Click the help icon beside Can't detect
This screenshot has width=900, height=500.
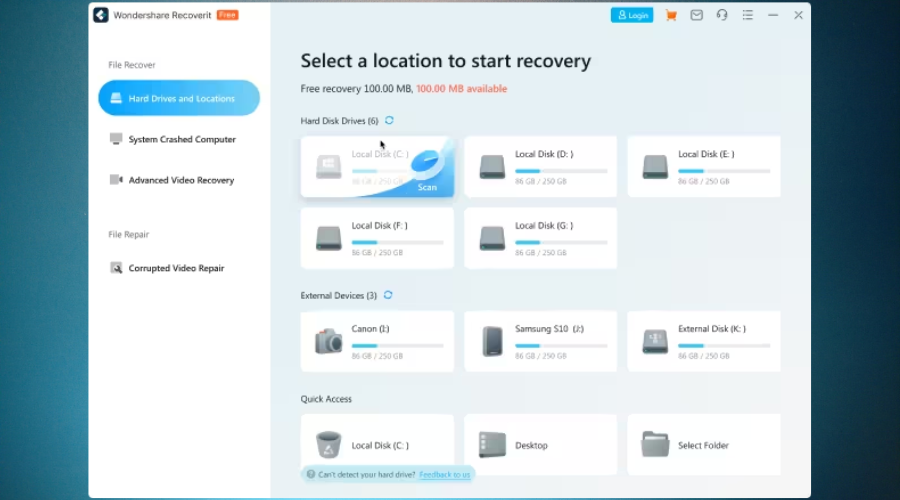coord(311,474)
